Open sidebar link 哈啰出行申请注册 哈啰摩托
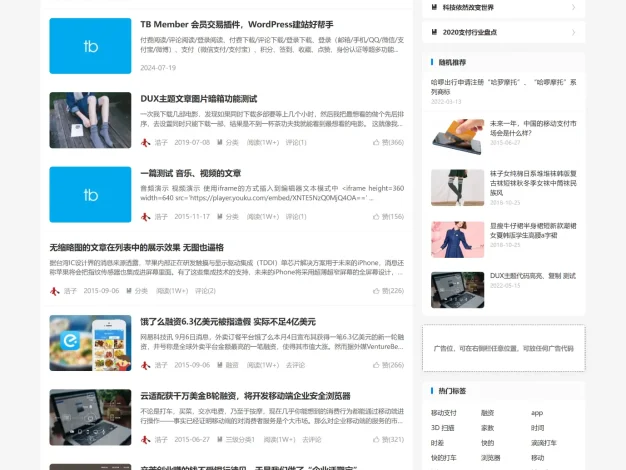 (x=503, y=87)
